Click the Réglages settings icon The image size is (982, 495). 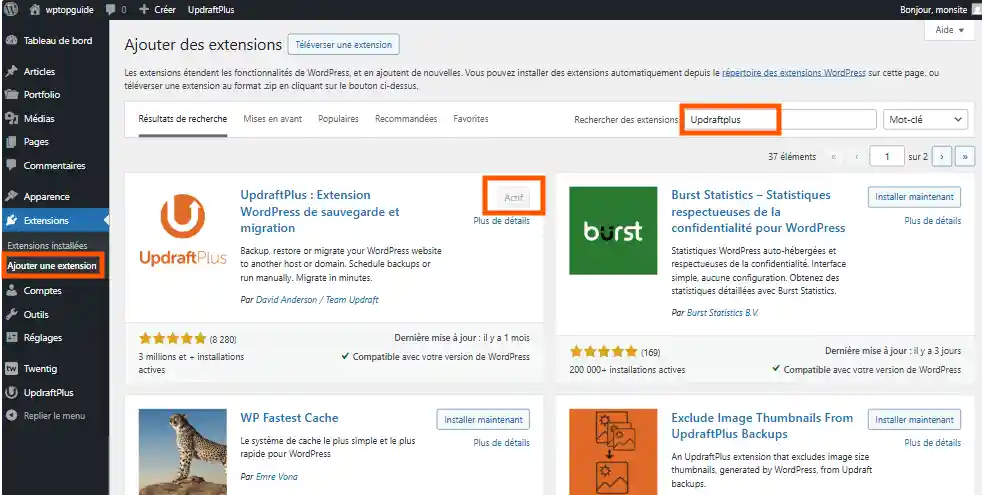[11, 338]
